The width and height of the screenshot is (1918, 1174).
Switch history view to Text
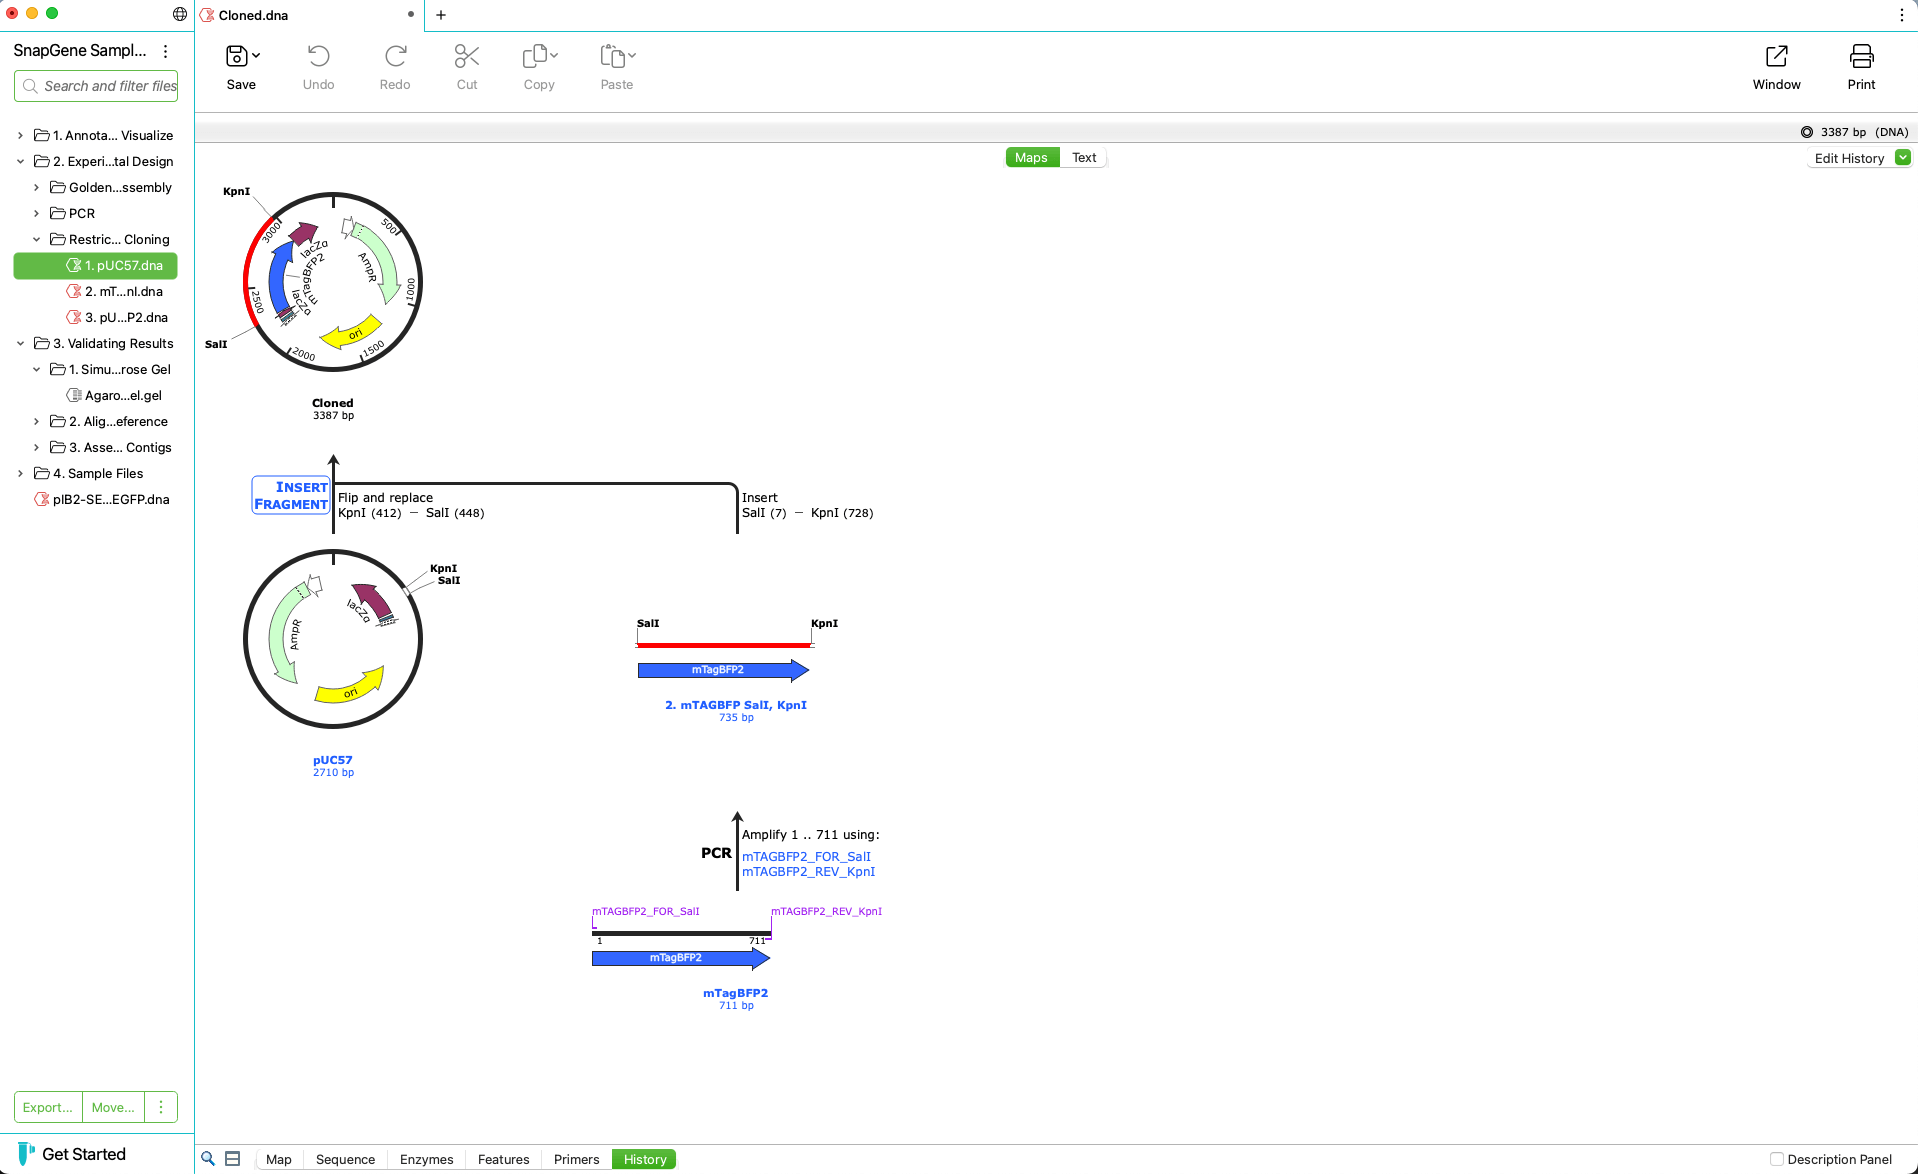pyautogui.click(x=1084, y=158)
